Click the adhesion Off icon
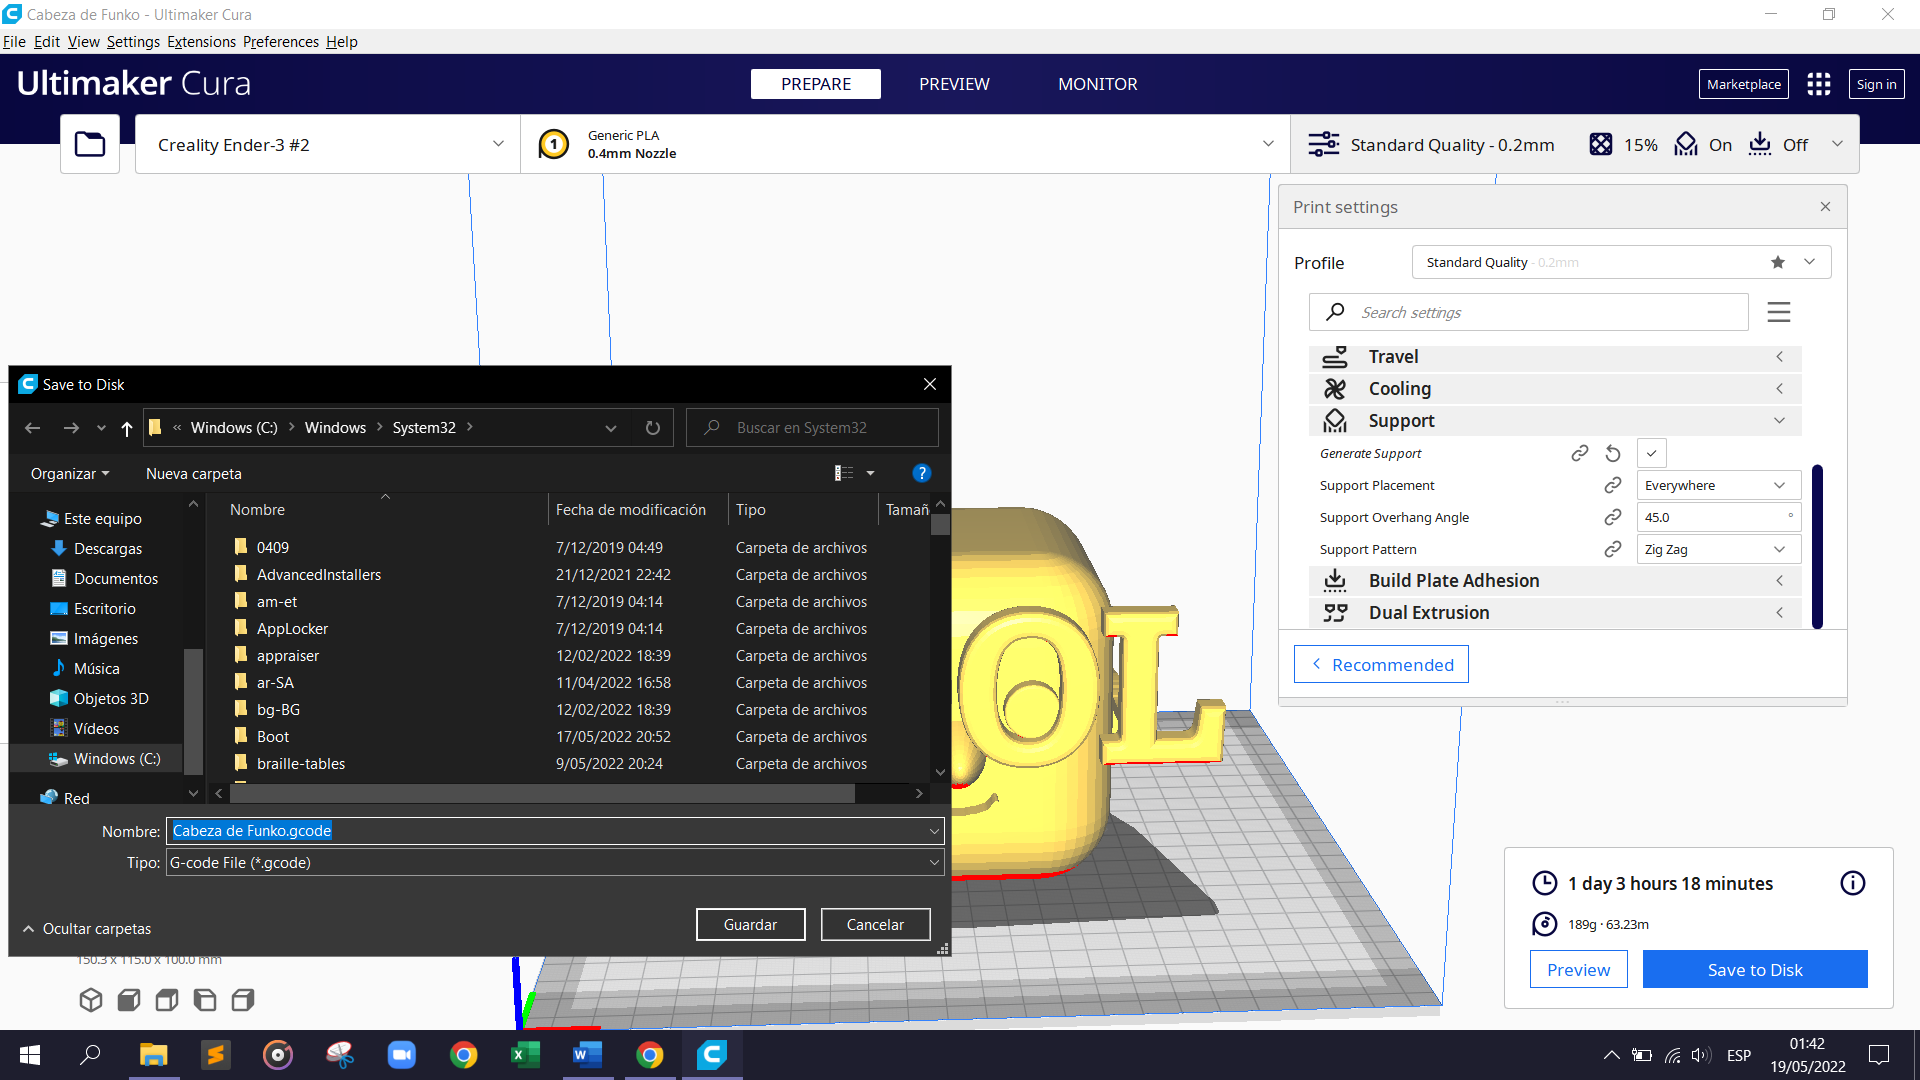 tap(1760, 144)
